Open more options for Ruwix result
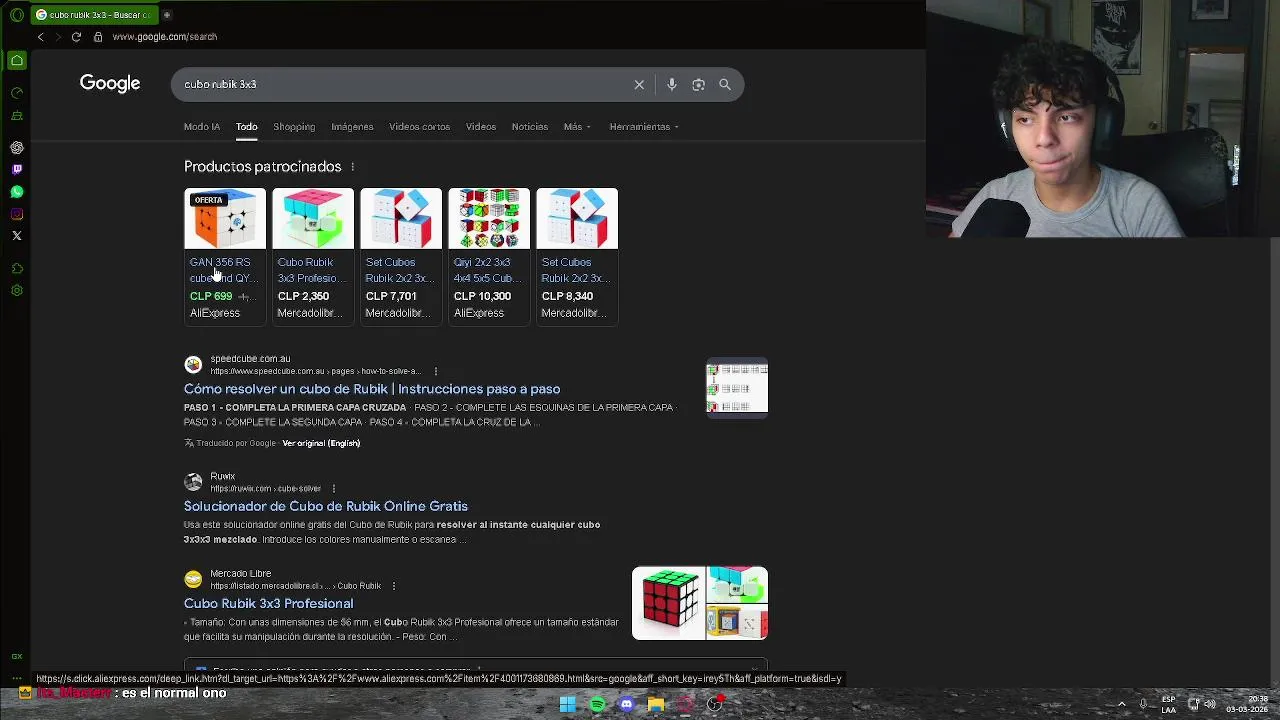 (x=333, y=489)
